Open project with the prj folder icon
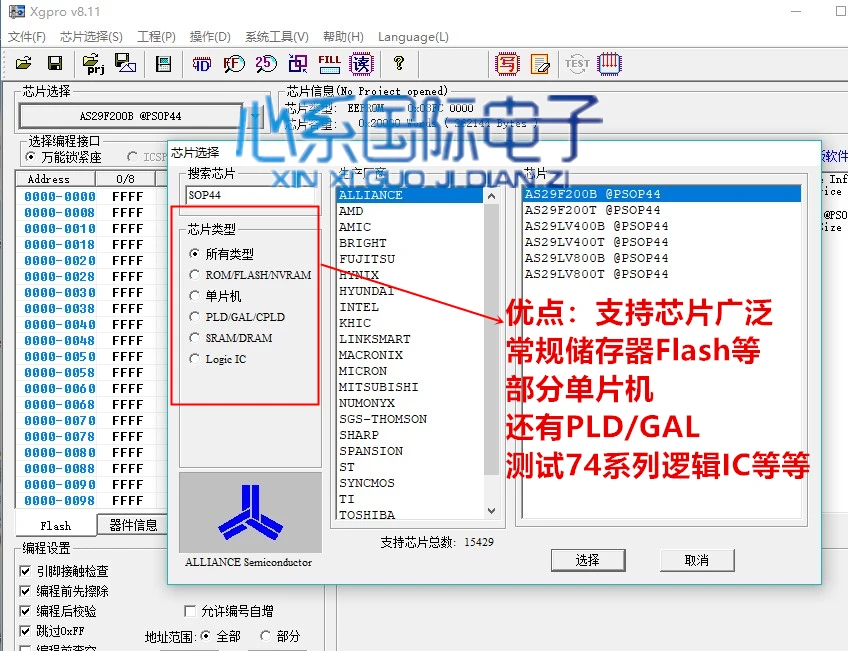 [x=93, y=63]
